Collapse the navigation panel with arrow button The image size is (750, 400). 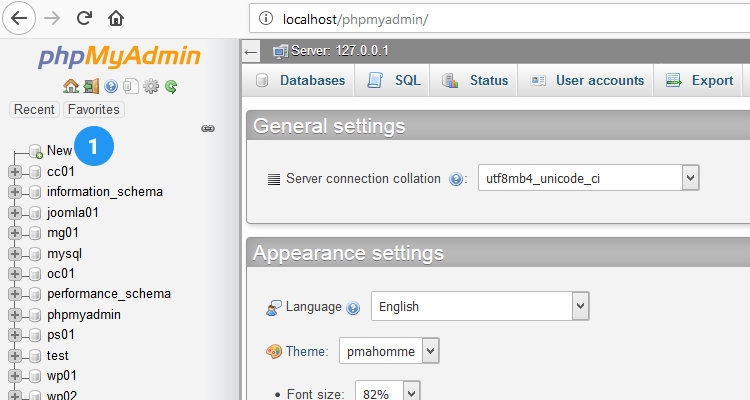(251, 51)
